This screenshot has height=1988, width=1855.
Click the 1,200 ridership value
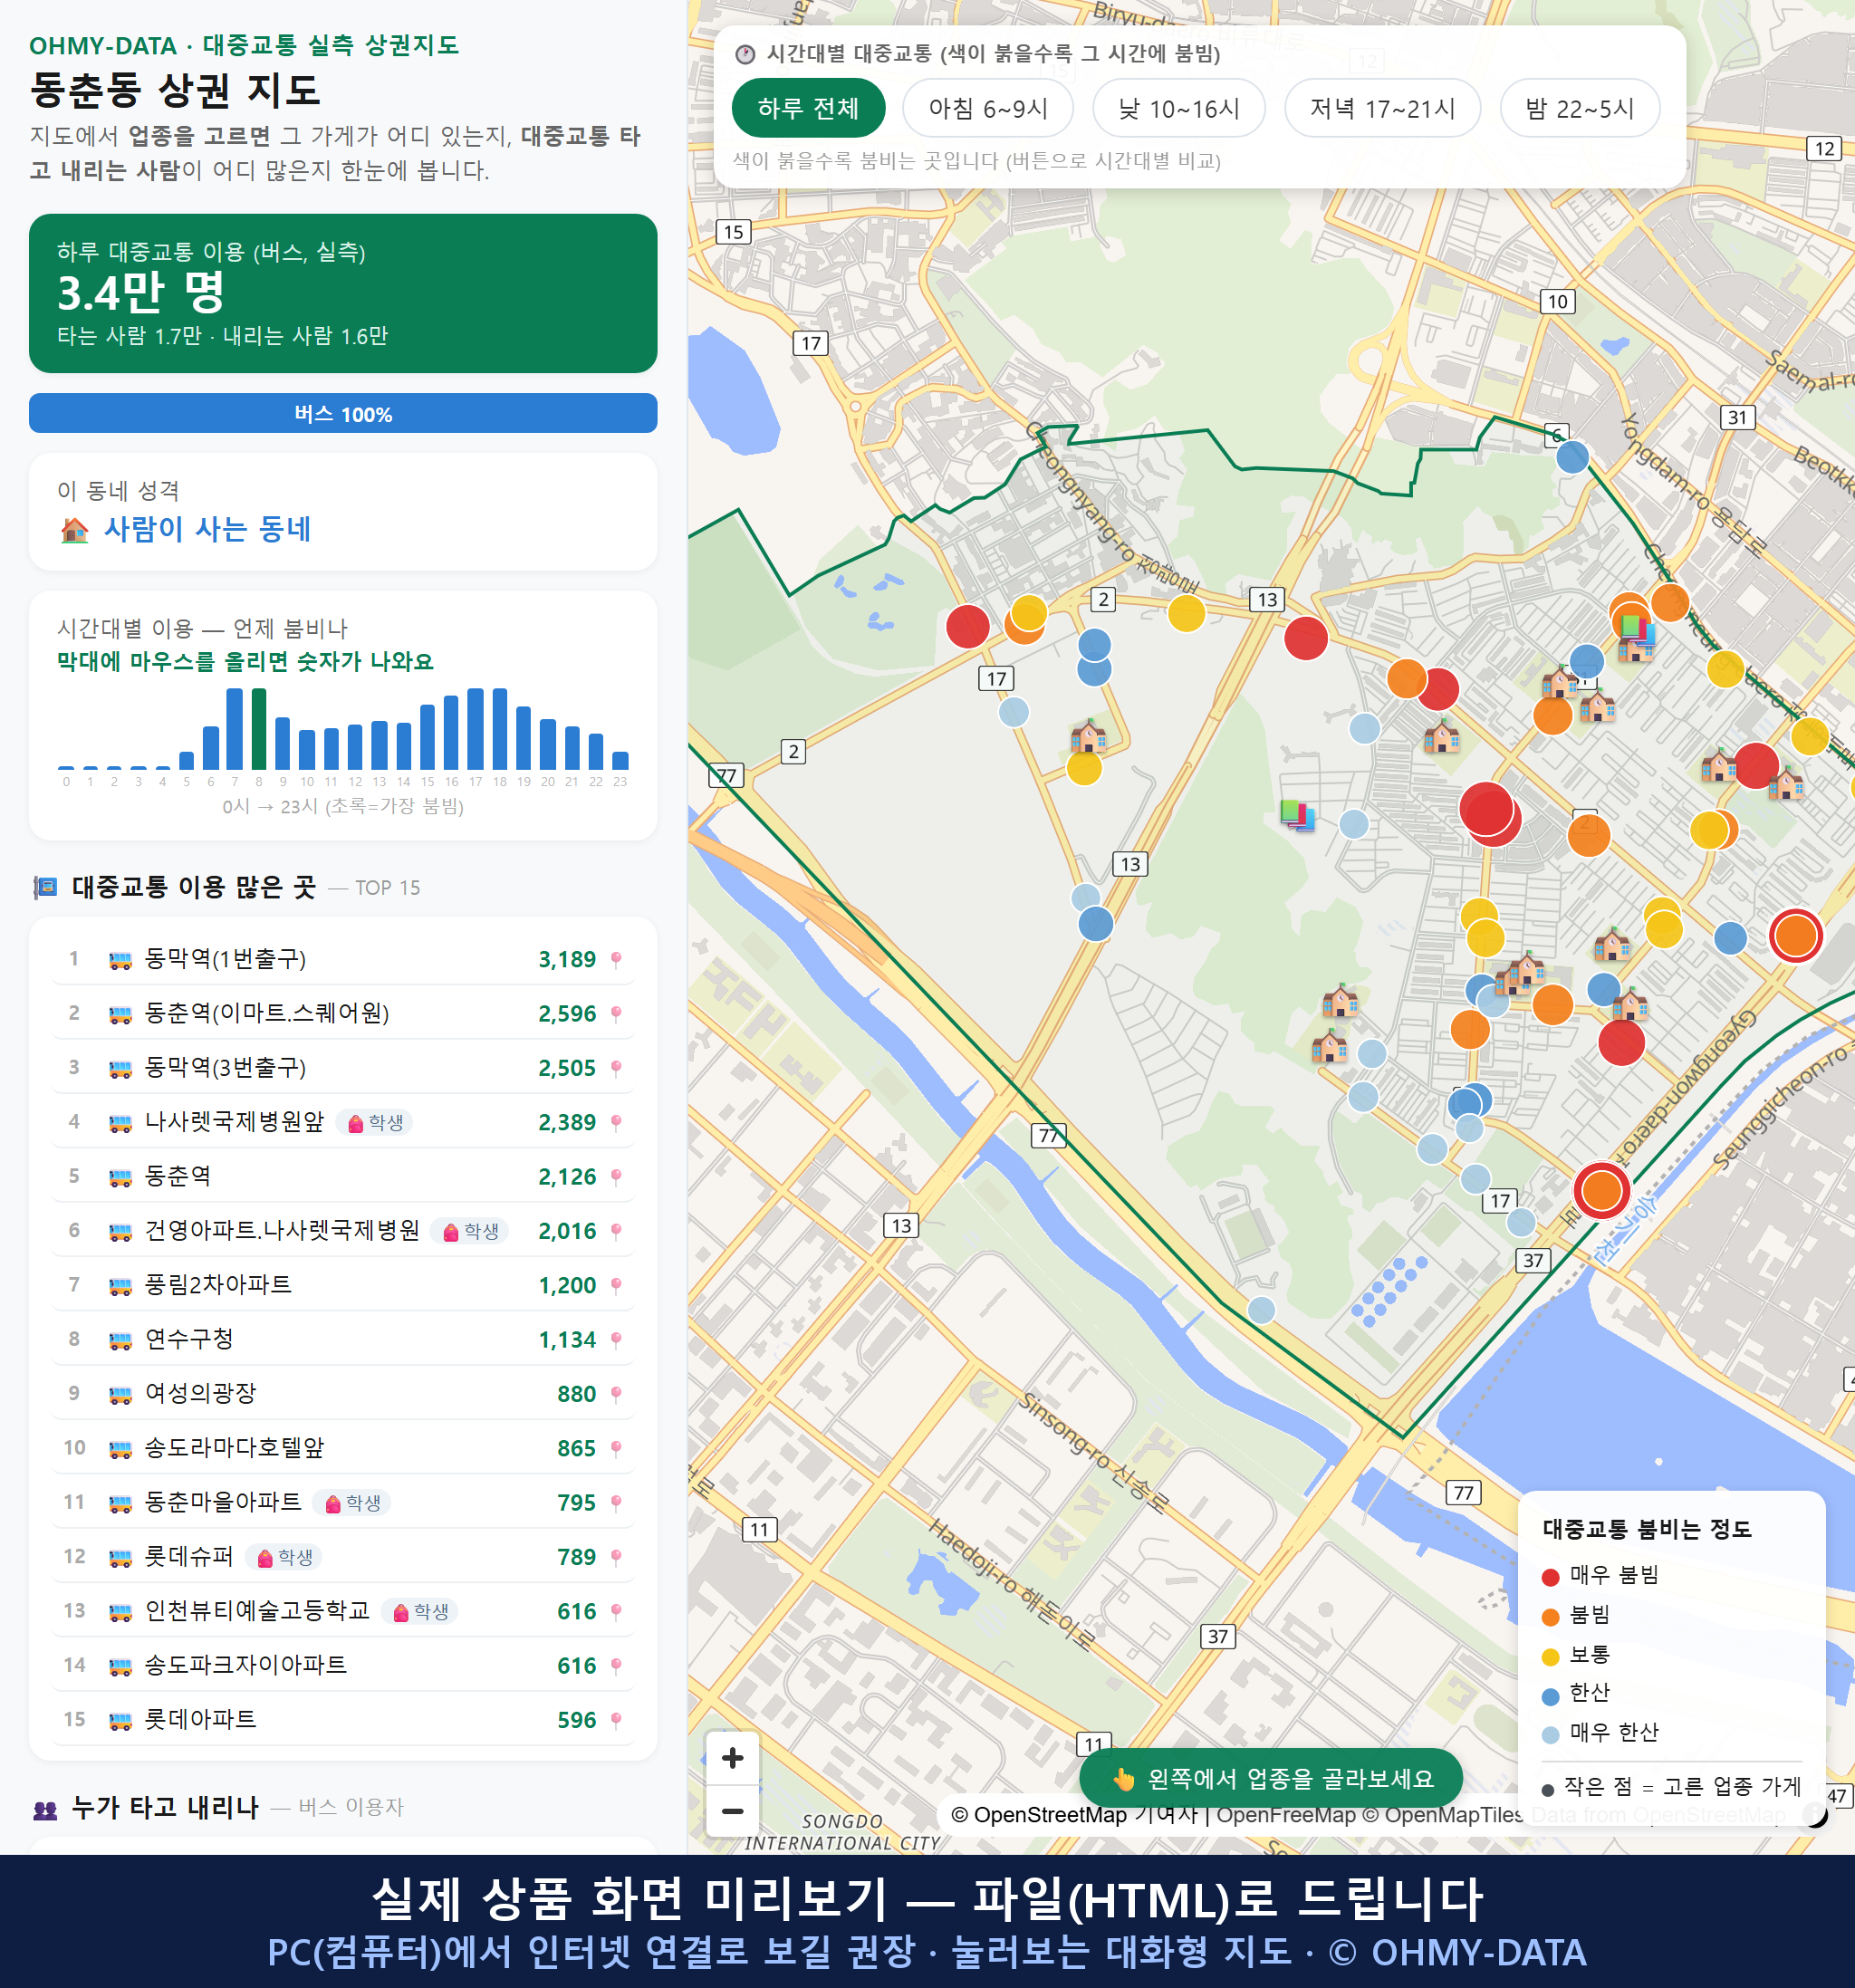(x=567, y=1286)
